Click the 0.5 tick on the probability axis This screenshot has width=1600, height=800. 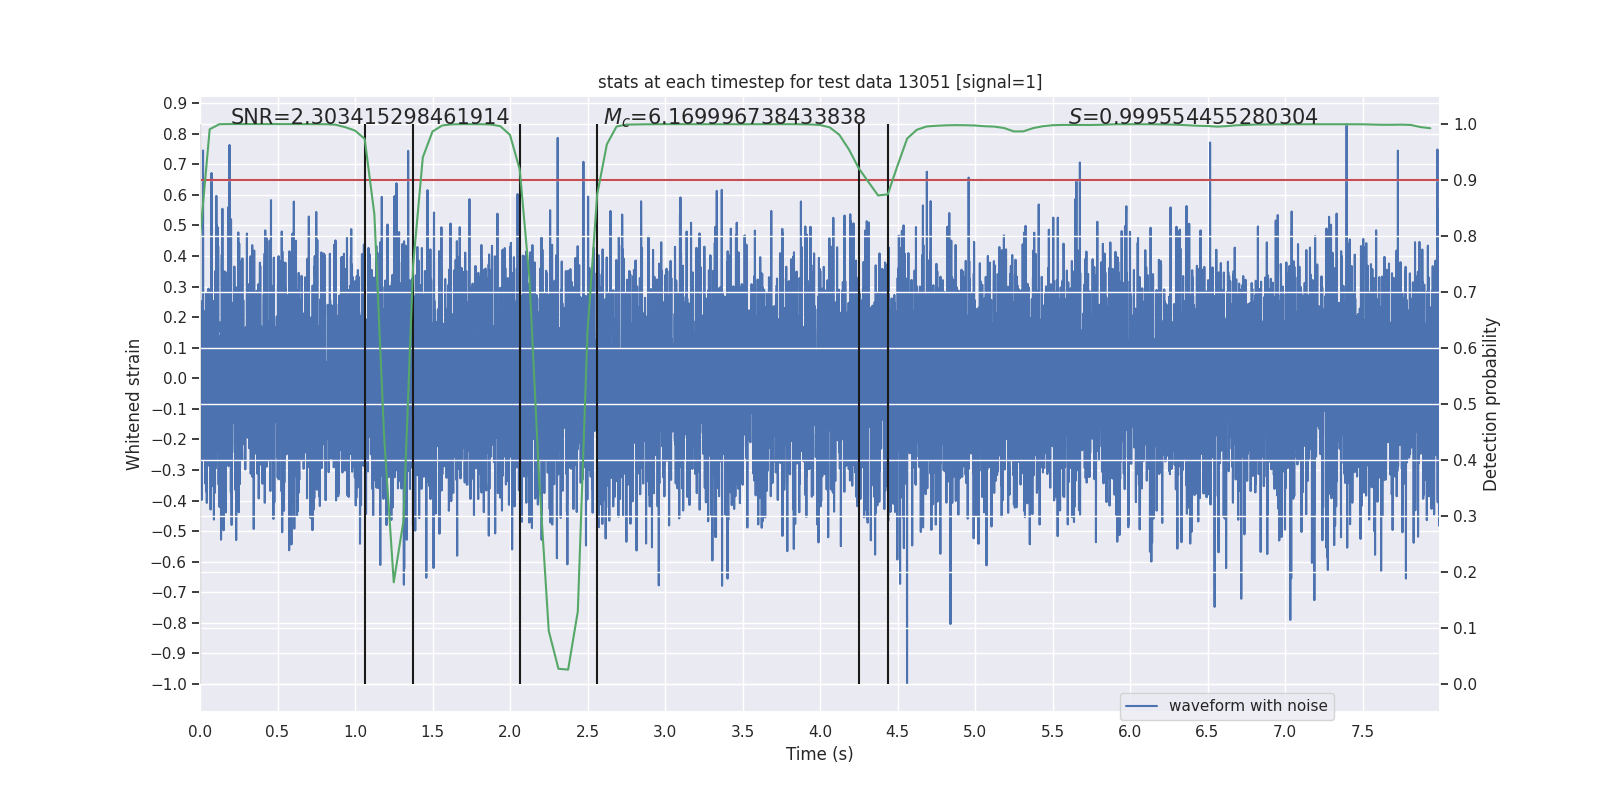click(1465, 405)
